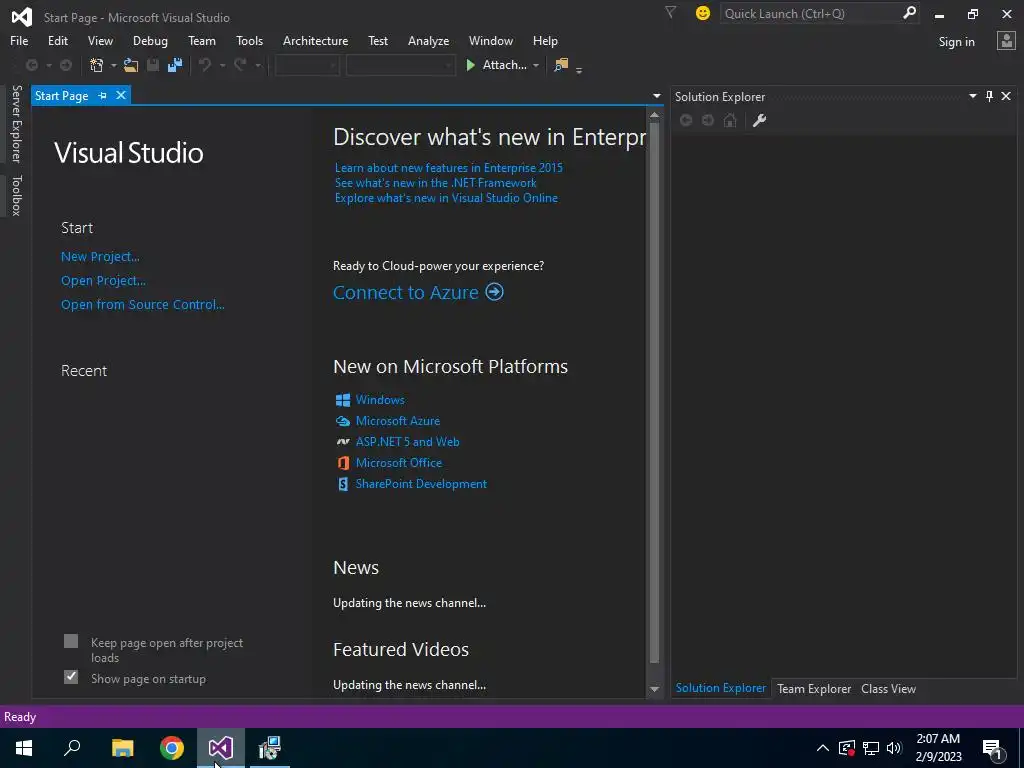The height and width of the screenshot is (768, 1024).
Task: Open the Architecture menu
Action: click(x=315, y=40)
